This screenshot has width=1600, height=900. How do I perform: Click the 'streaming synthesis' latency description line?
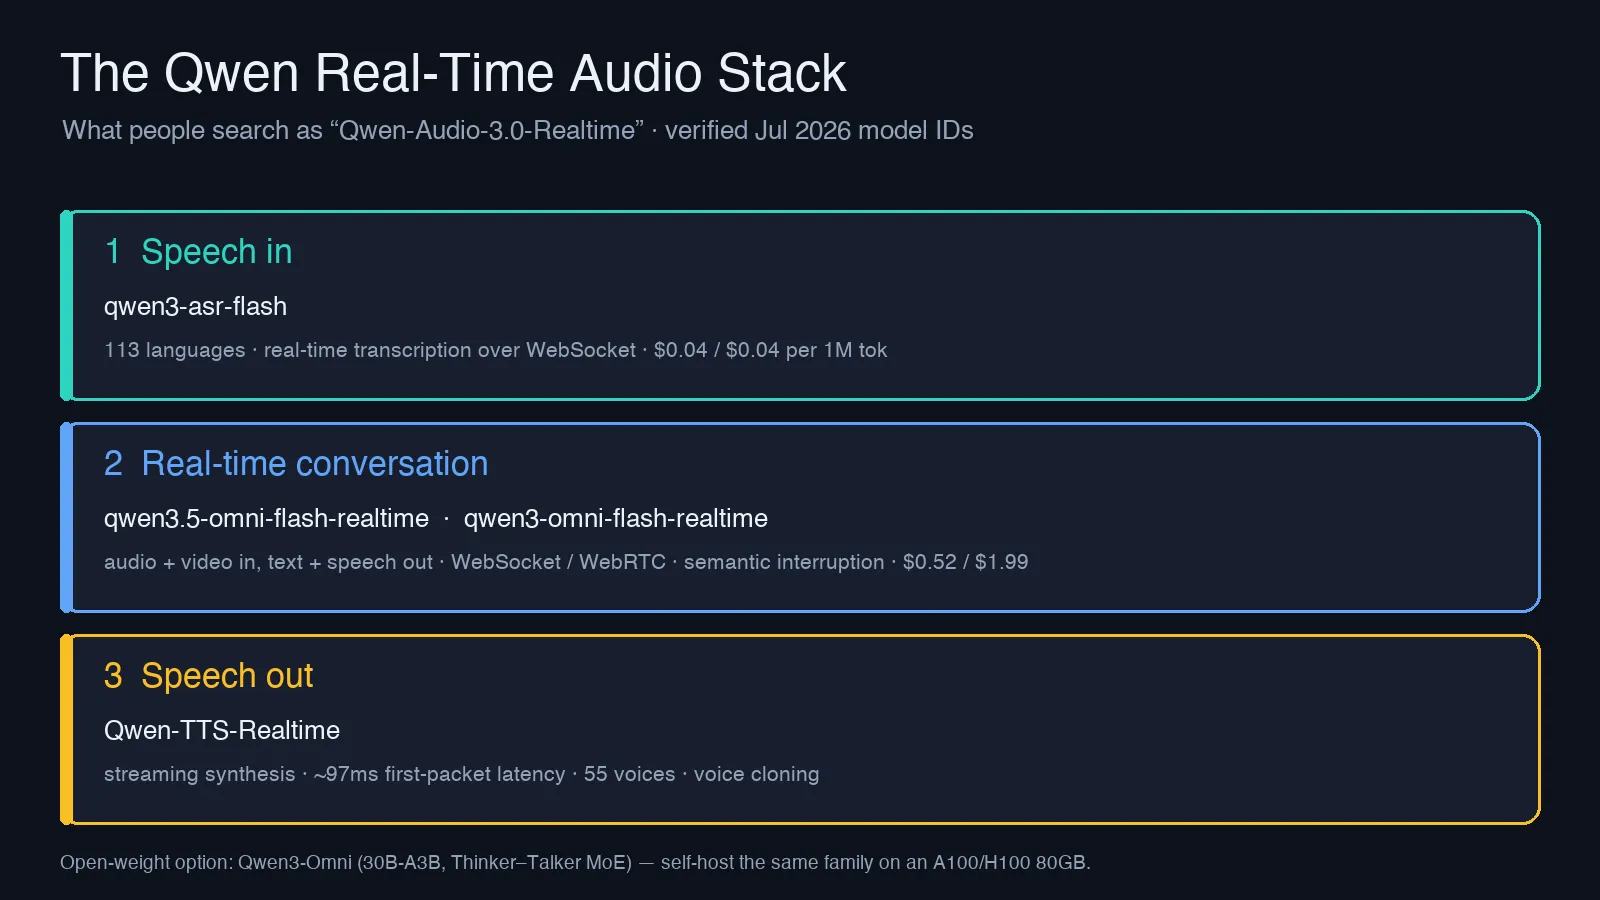(x=461, y=774)
